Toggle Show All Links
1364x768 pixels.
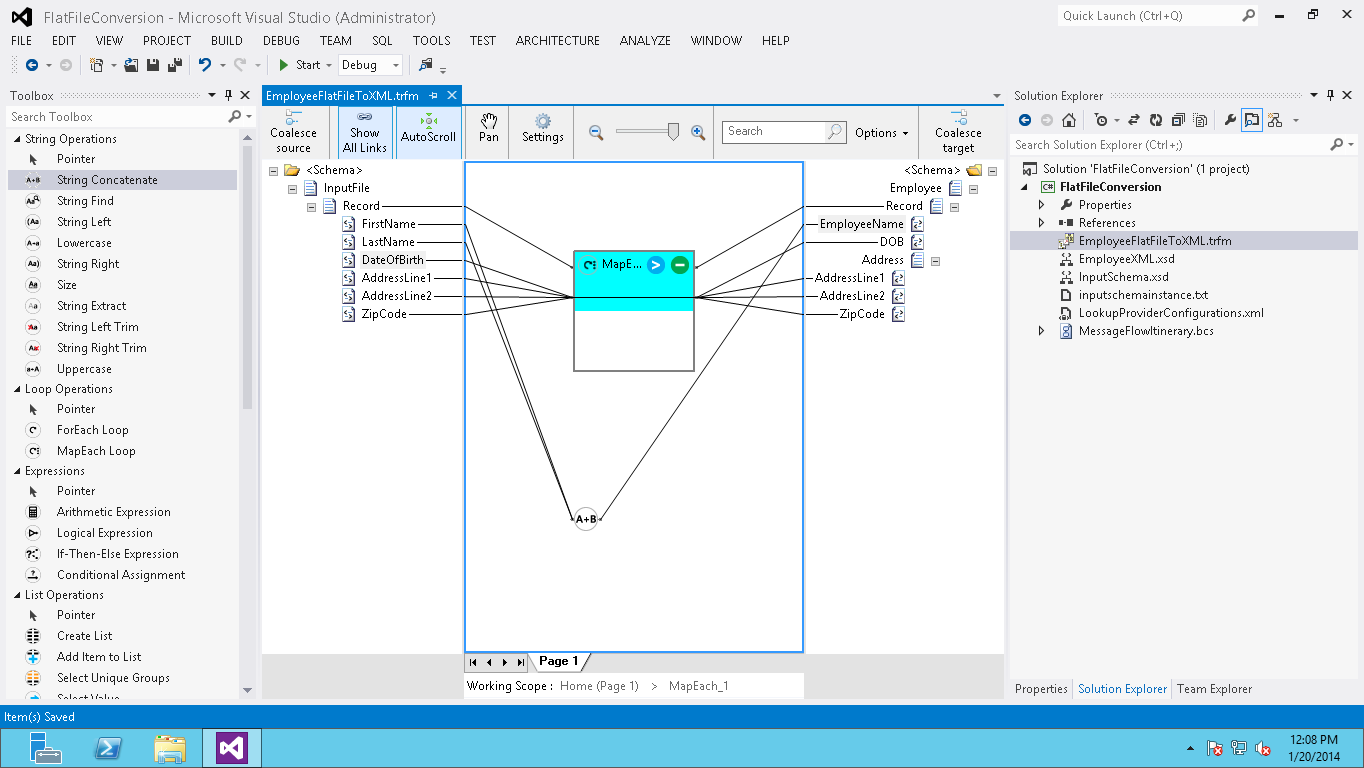tap(365, 133)
